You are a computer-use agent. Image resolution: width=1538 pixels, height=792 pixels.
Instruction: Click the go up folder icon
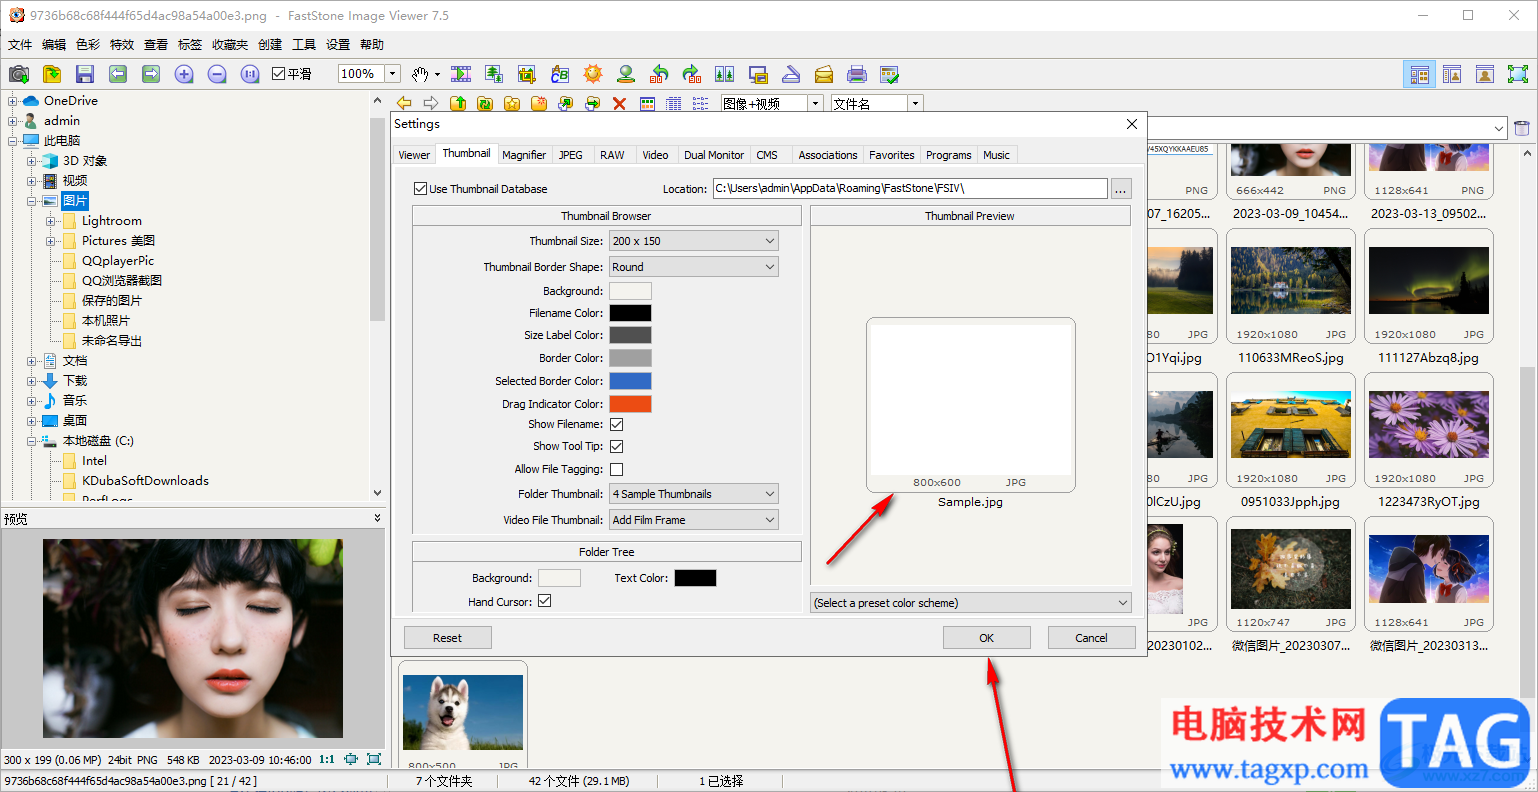pyautogui.click(x=458, y=103)
